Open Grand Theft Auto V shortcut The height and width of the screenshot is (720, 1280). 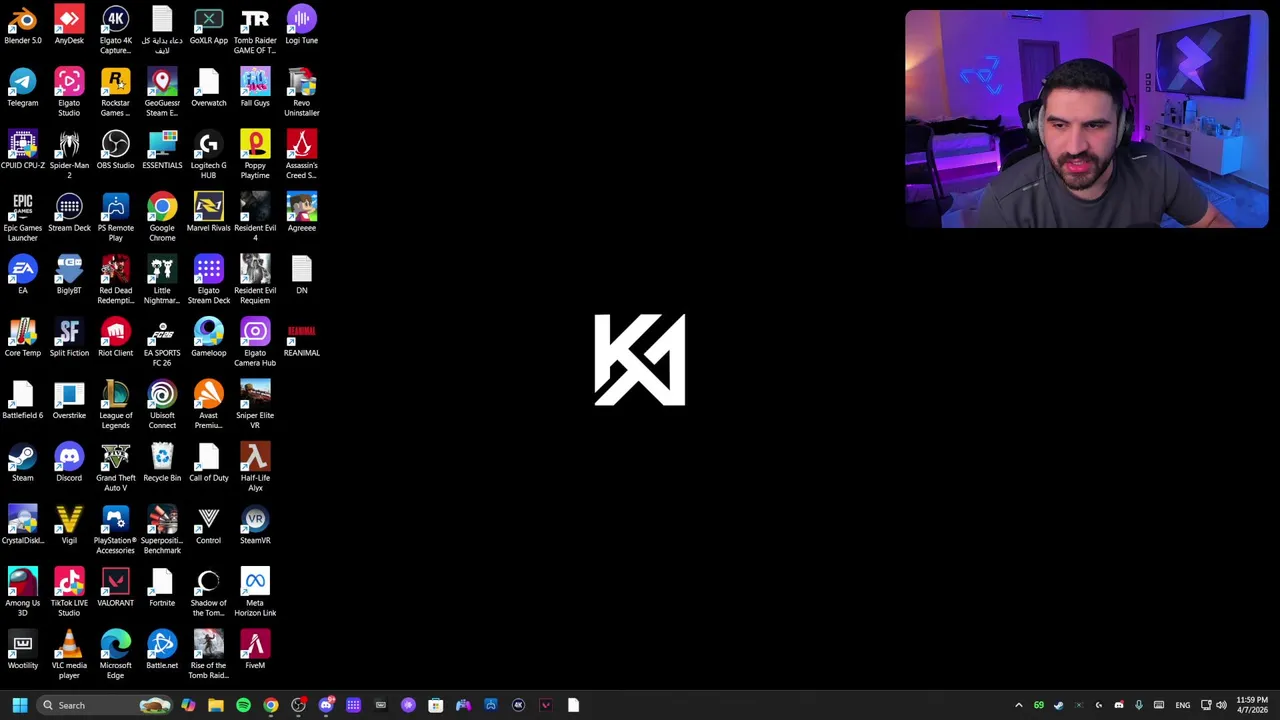click(115, 468)
